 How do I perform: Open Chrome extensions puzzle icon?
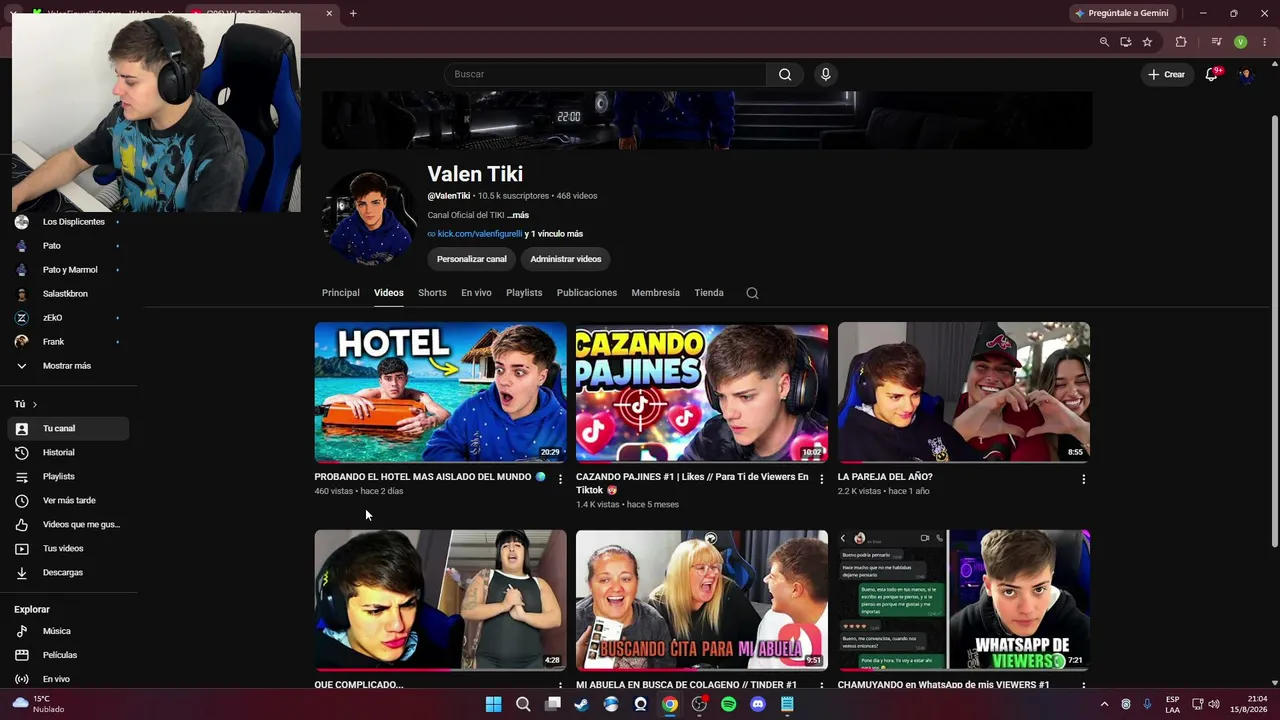1181,42
